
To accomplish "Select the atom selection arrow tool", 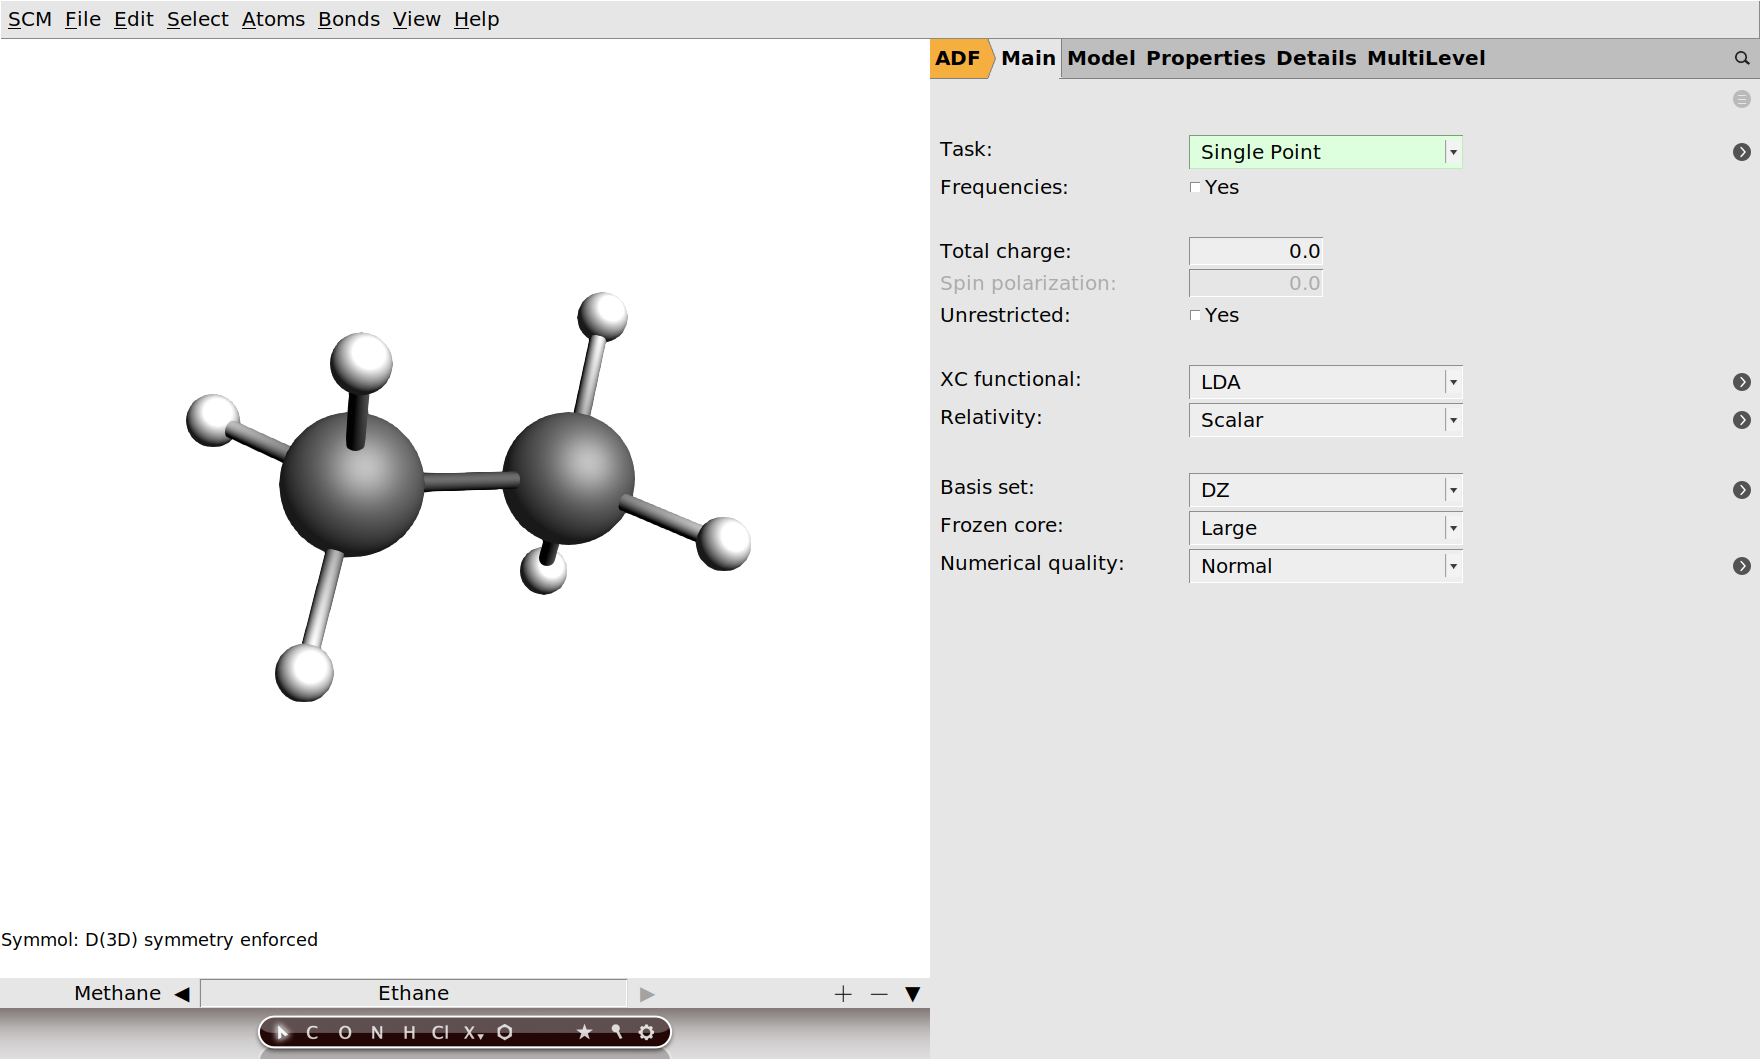I will click(283, 1033).
